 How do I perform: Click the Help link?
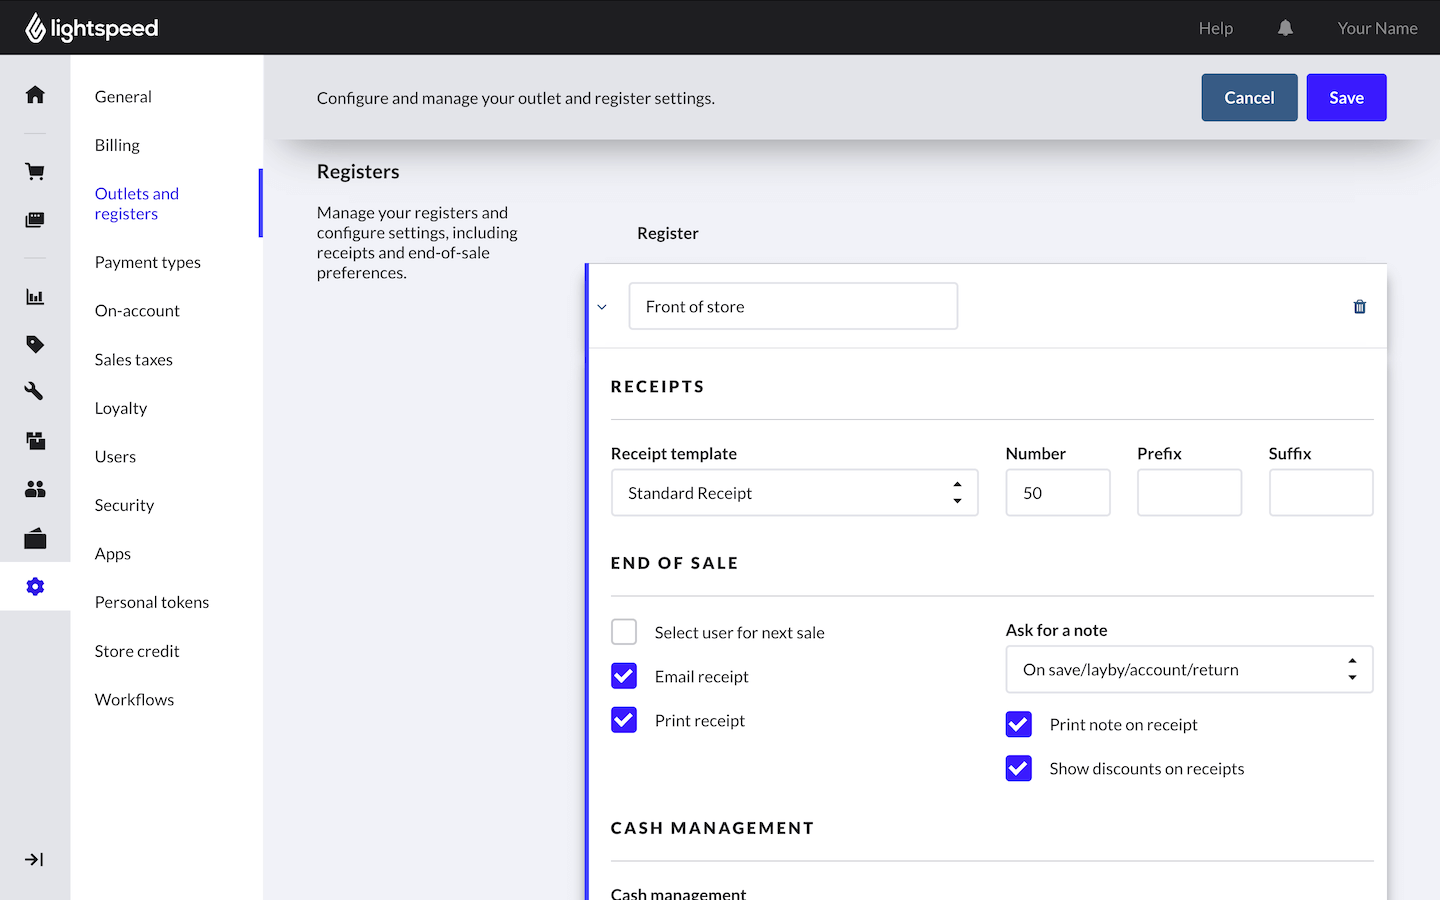(1215, 28)
